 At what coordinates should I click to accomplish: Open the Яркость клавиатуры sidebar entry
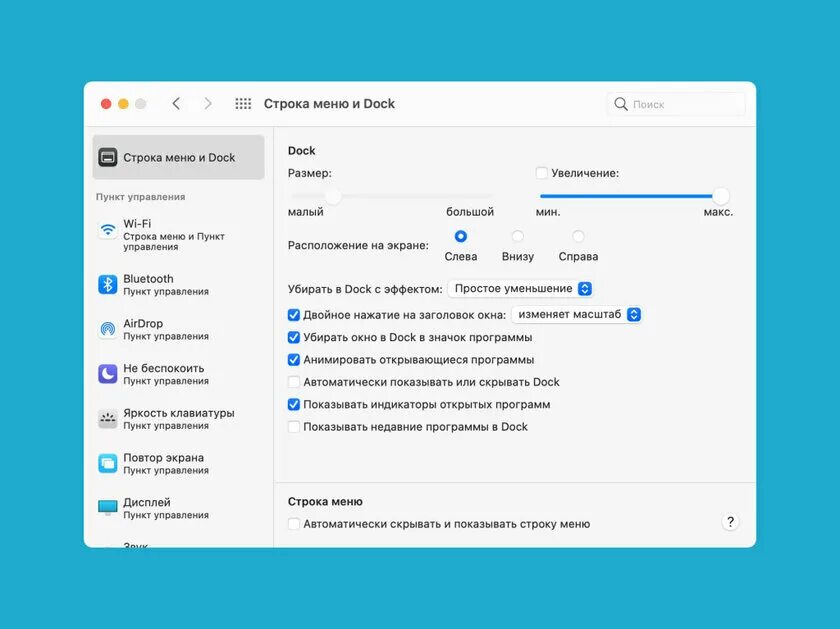pos(178,418)
